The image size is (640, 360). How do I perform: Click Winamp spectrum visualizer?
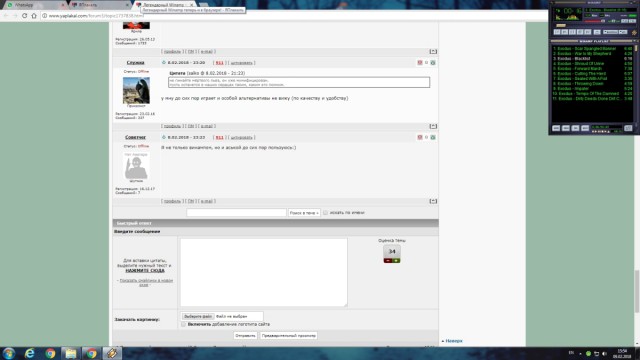pos(567,17)
